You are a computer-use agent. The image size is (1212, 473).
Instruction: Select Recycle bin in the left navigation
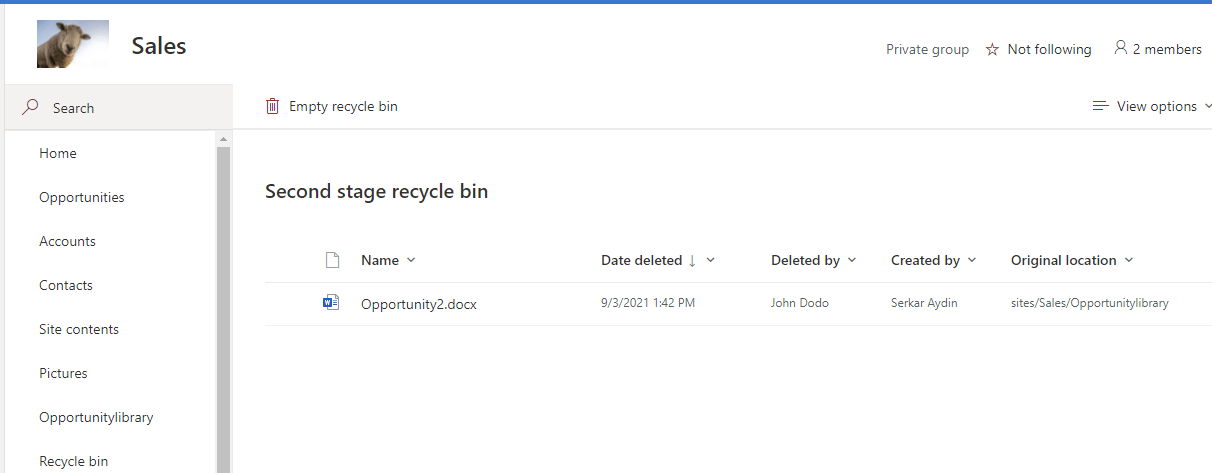(73, 461)
